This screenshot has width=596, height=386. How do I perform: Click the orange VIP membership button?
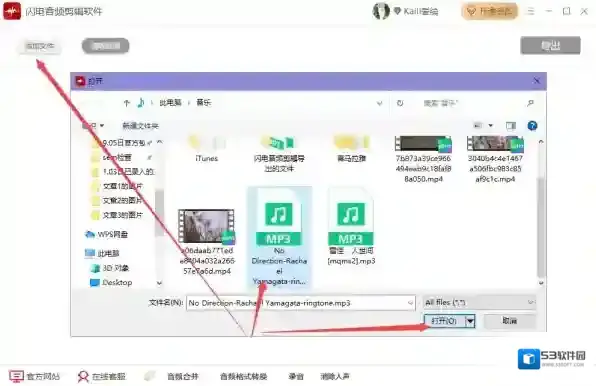pos(490,11)
